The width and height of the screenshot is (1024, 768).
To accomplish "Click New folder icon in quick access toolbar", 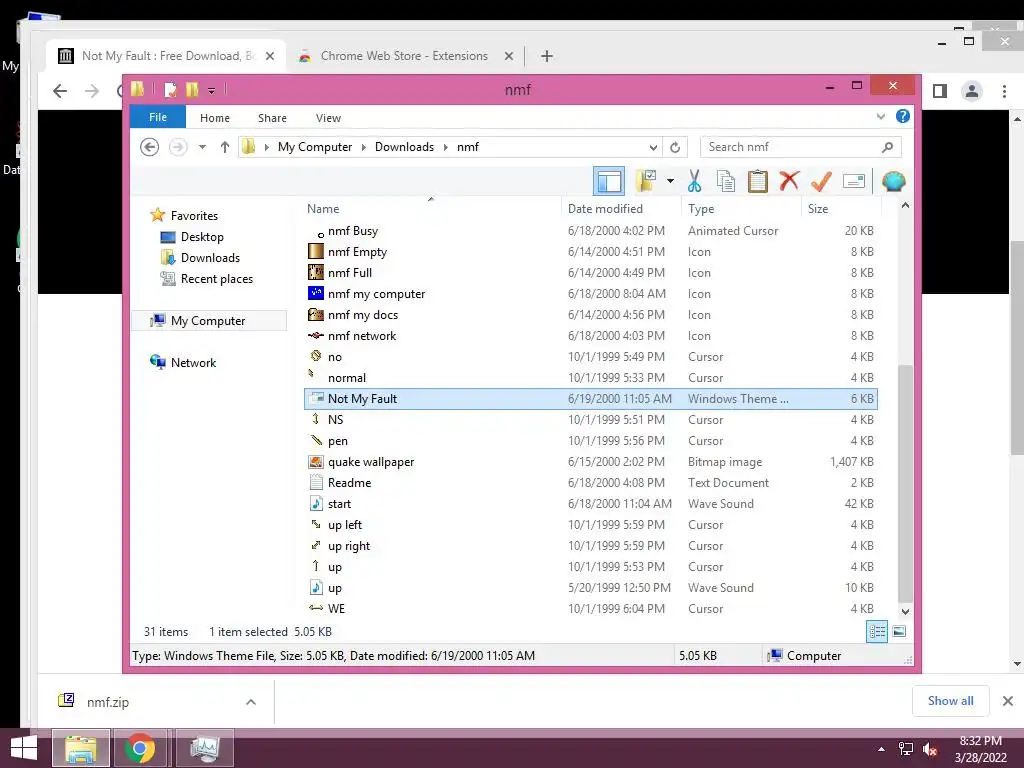I will point(192,89).
